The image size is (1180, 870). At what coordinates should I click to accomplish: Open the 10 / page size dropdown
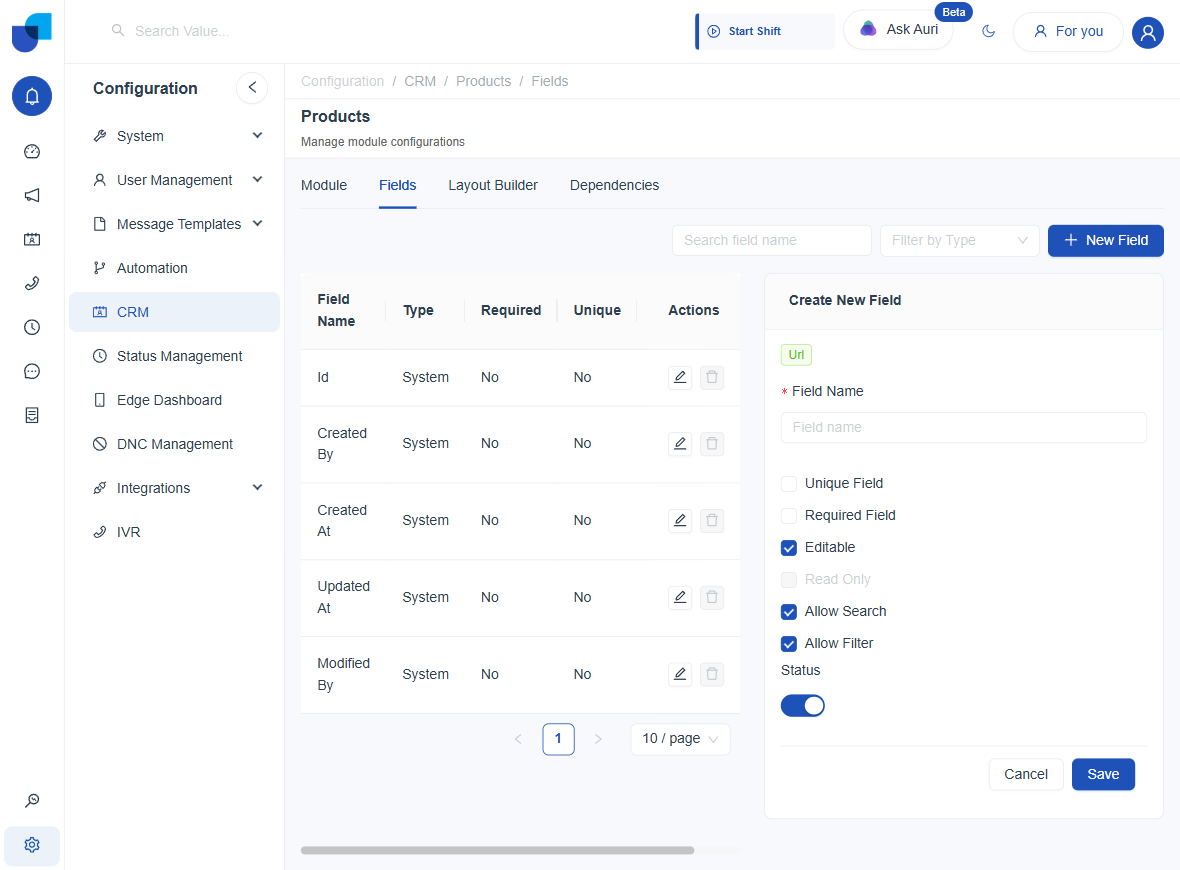coord(680,739)
